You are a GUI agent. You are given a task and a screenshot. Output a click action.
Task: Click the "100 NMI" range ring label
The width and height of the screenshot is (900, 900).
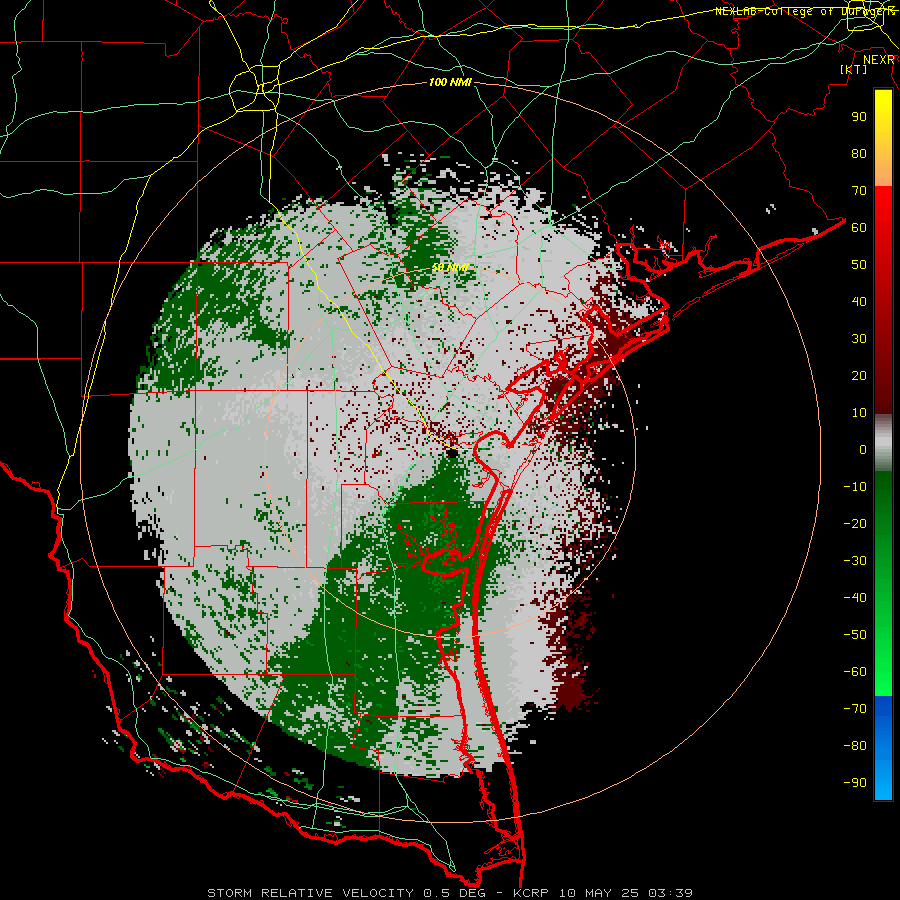pos(450,83)
